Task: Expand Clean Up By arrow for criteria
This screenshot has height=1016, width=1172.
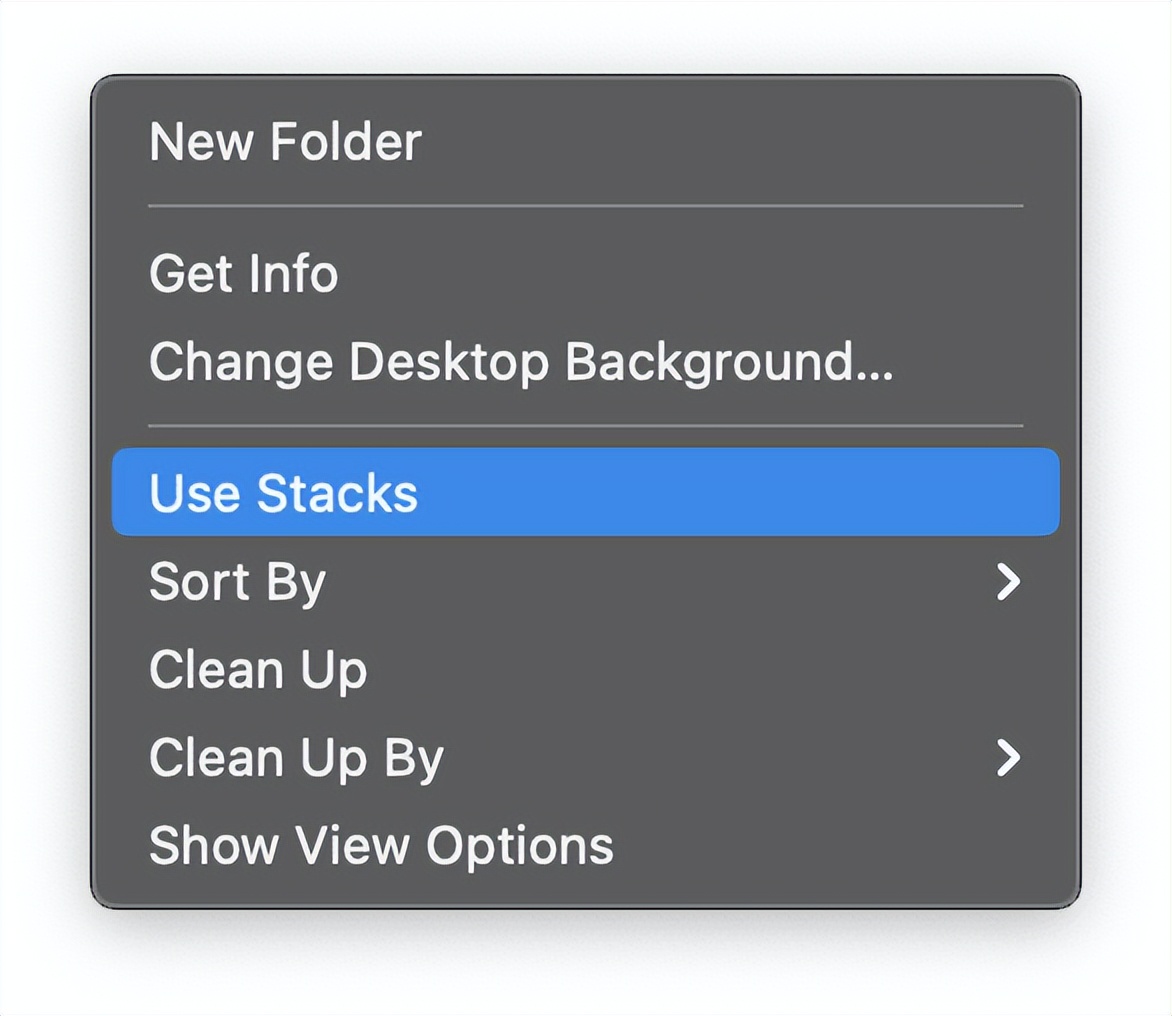Action: tap(1008, 758)
